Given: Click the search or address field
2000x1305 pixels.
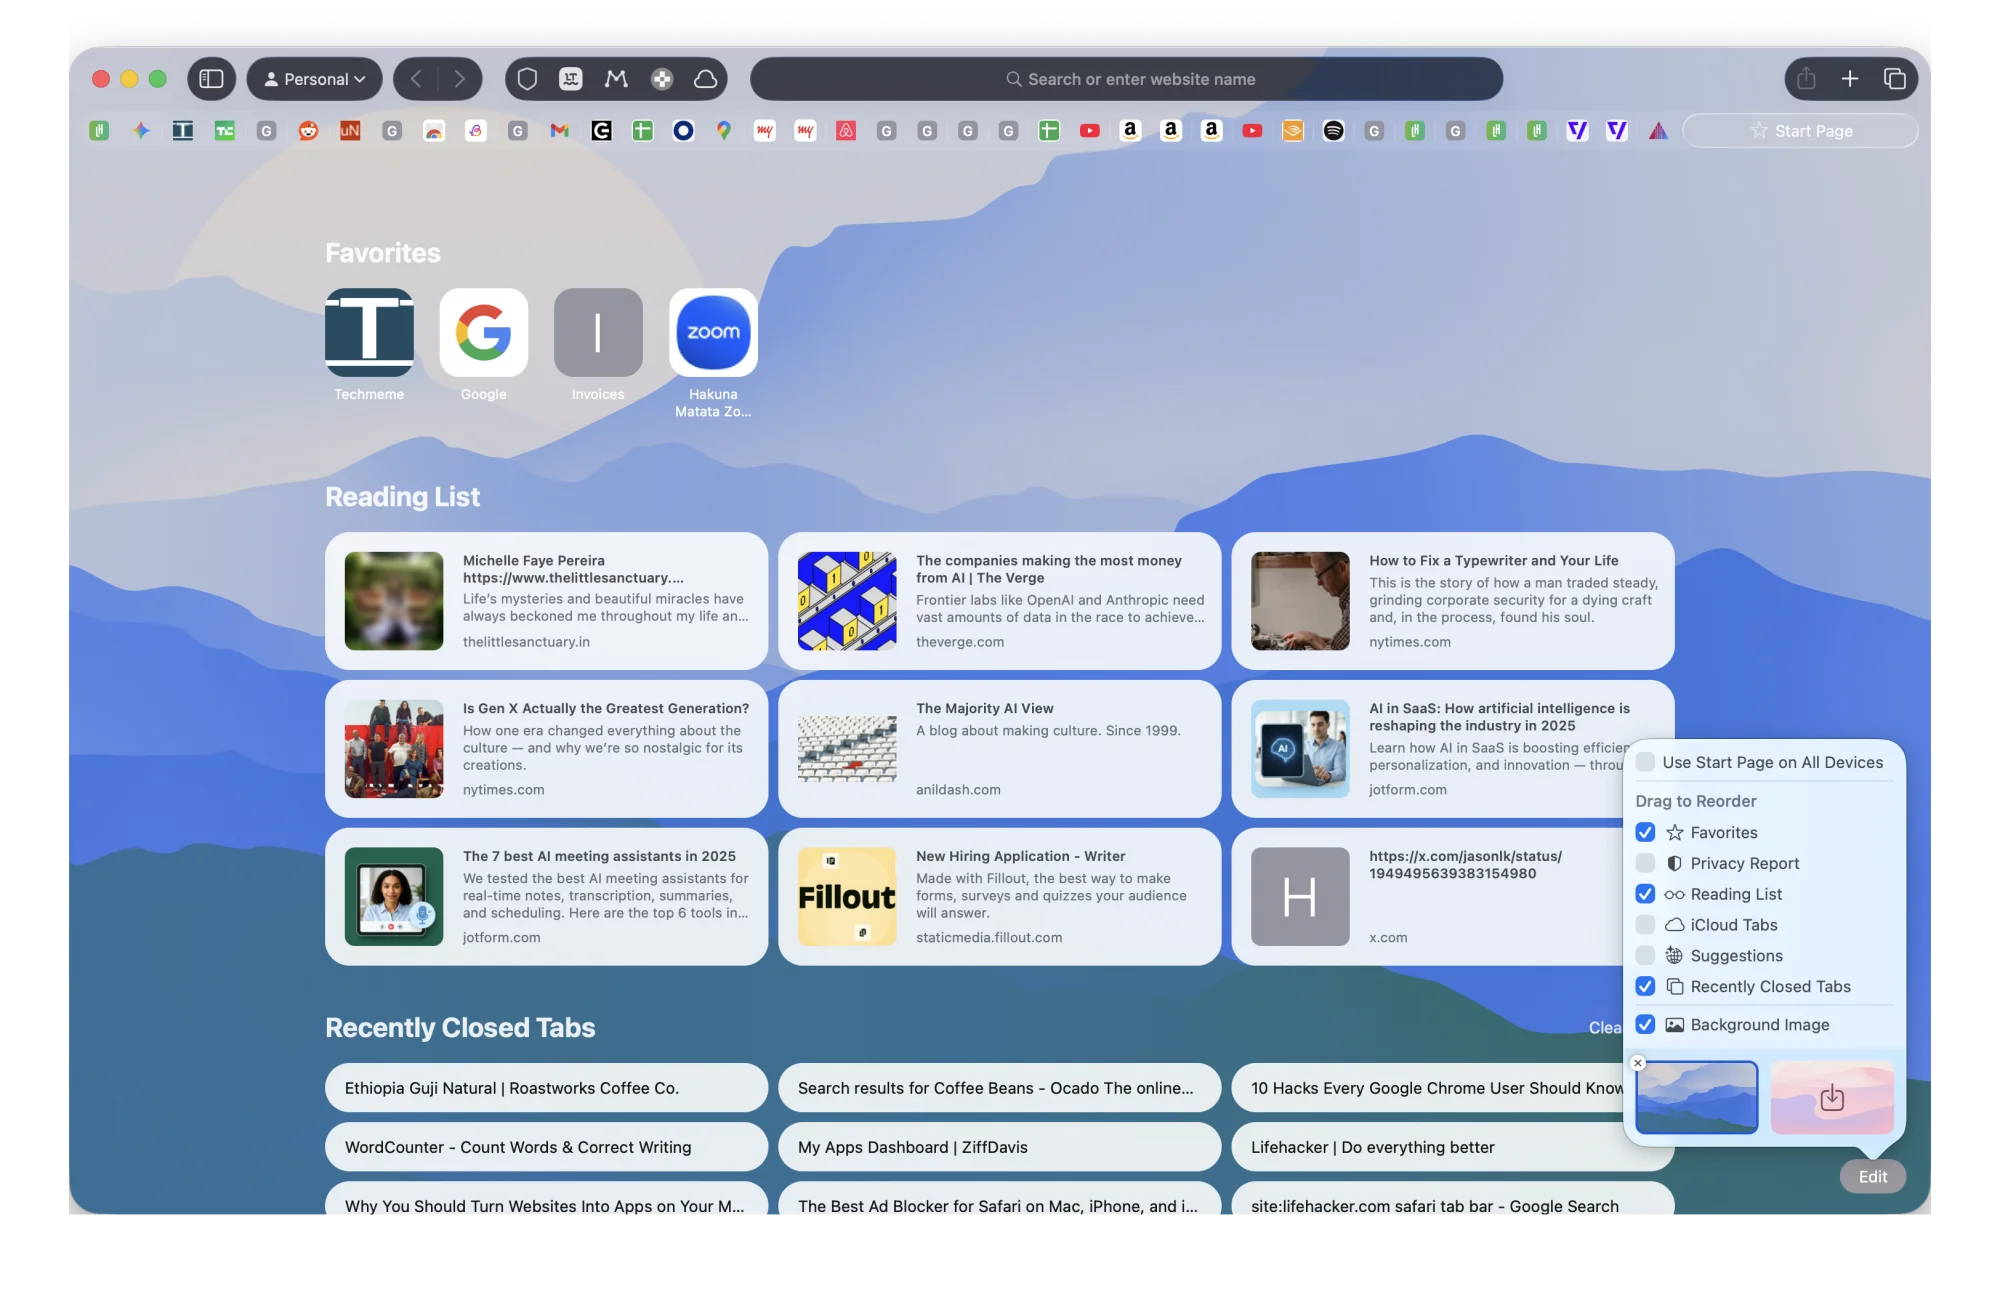Looking at the screenshot, I should (1128, 78).
